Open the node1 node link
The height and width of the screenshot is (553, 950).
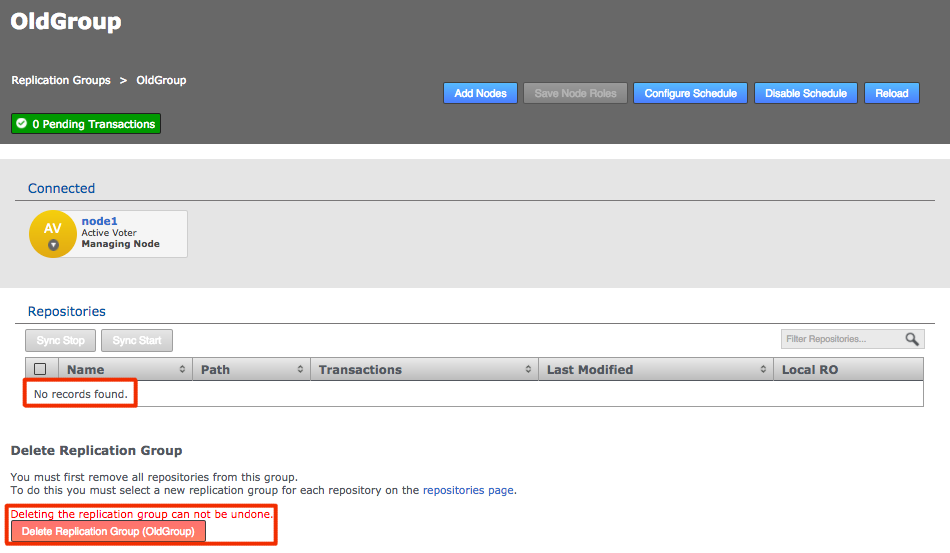point(100,221)
